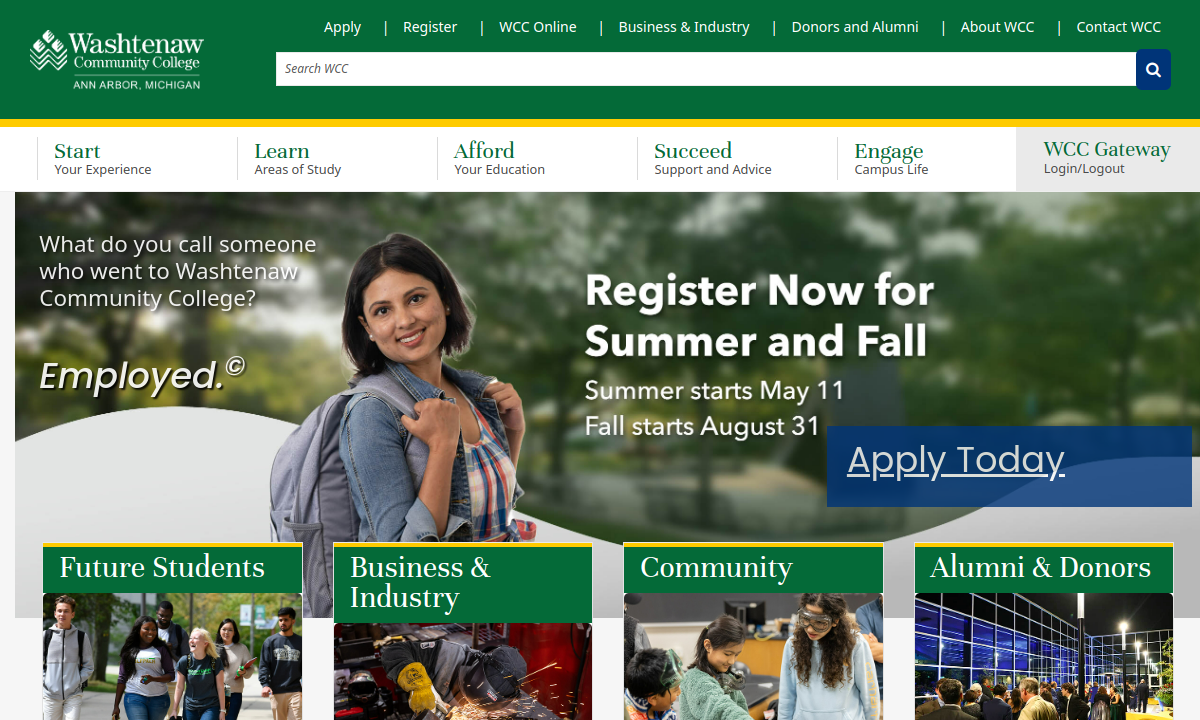Open the Engage Campus Life menu
Screen dimensions: 1200x720
[891, 159]
